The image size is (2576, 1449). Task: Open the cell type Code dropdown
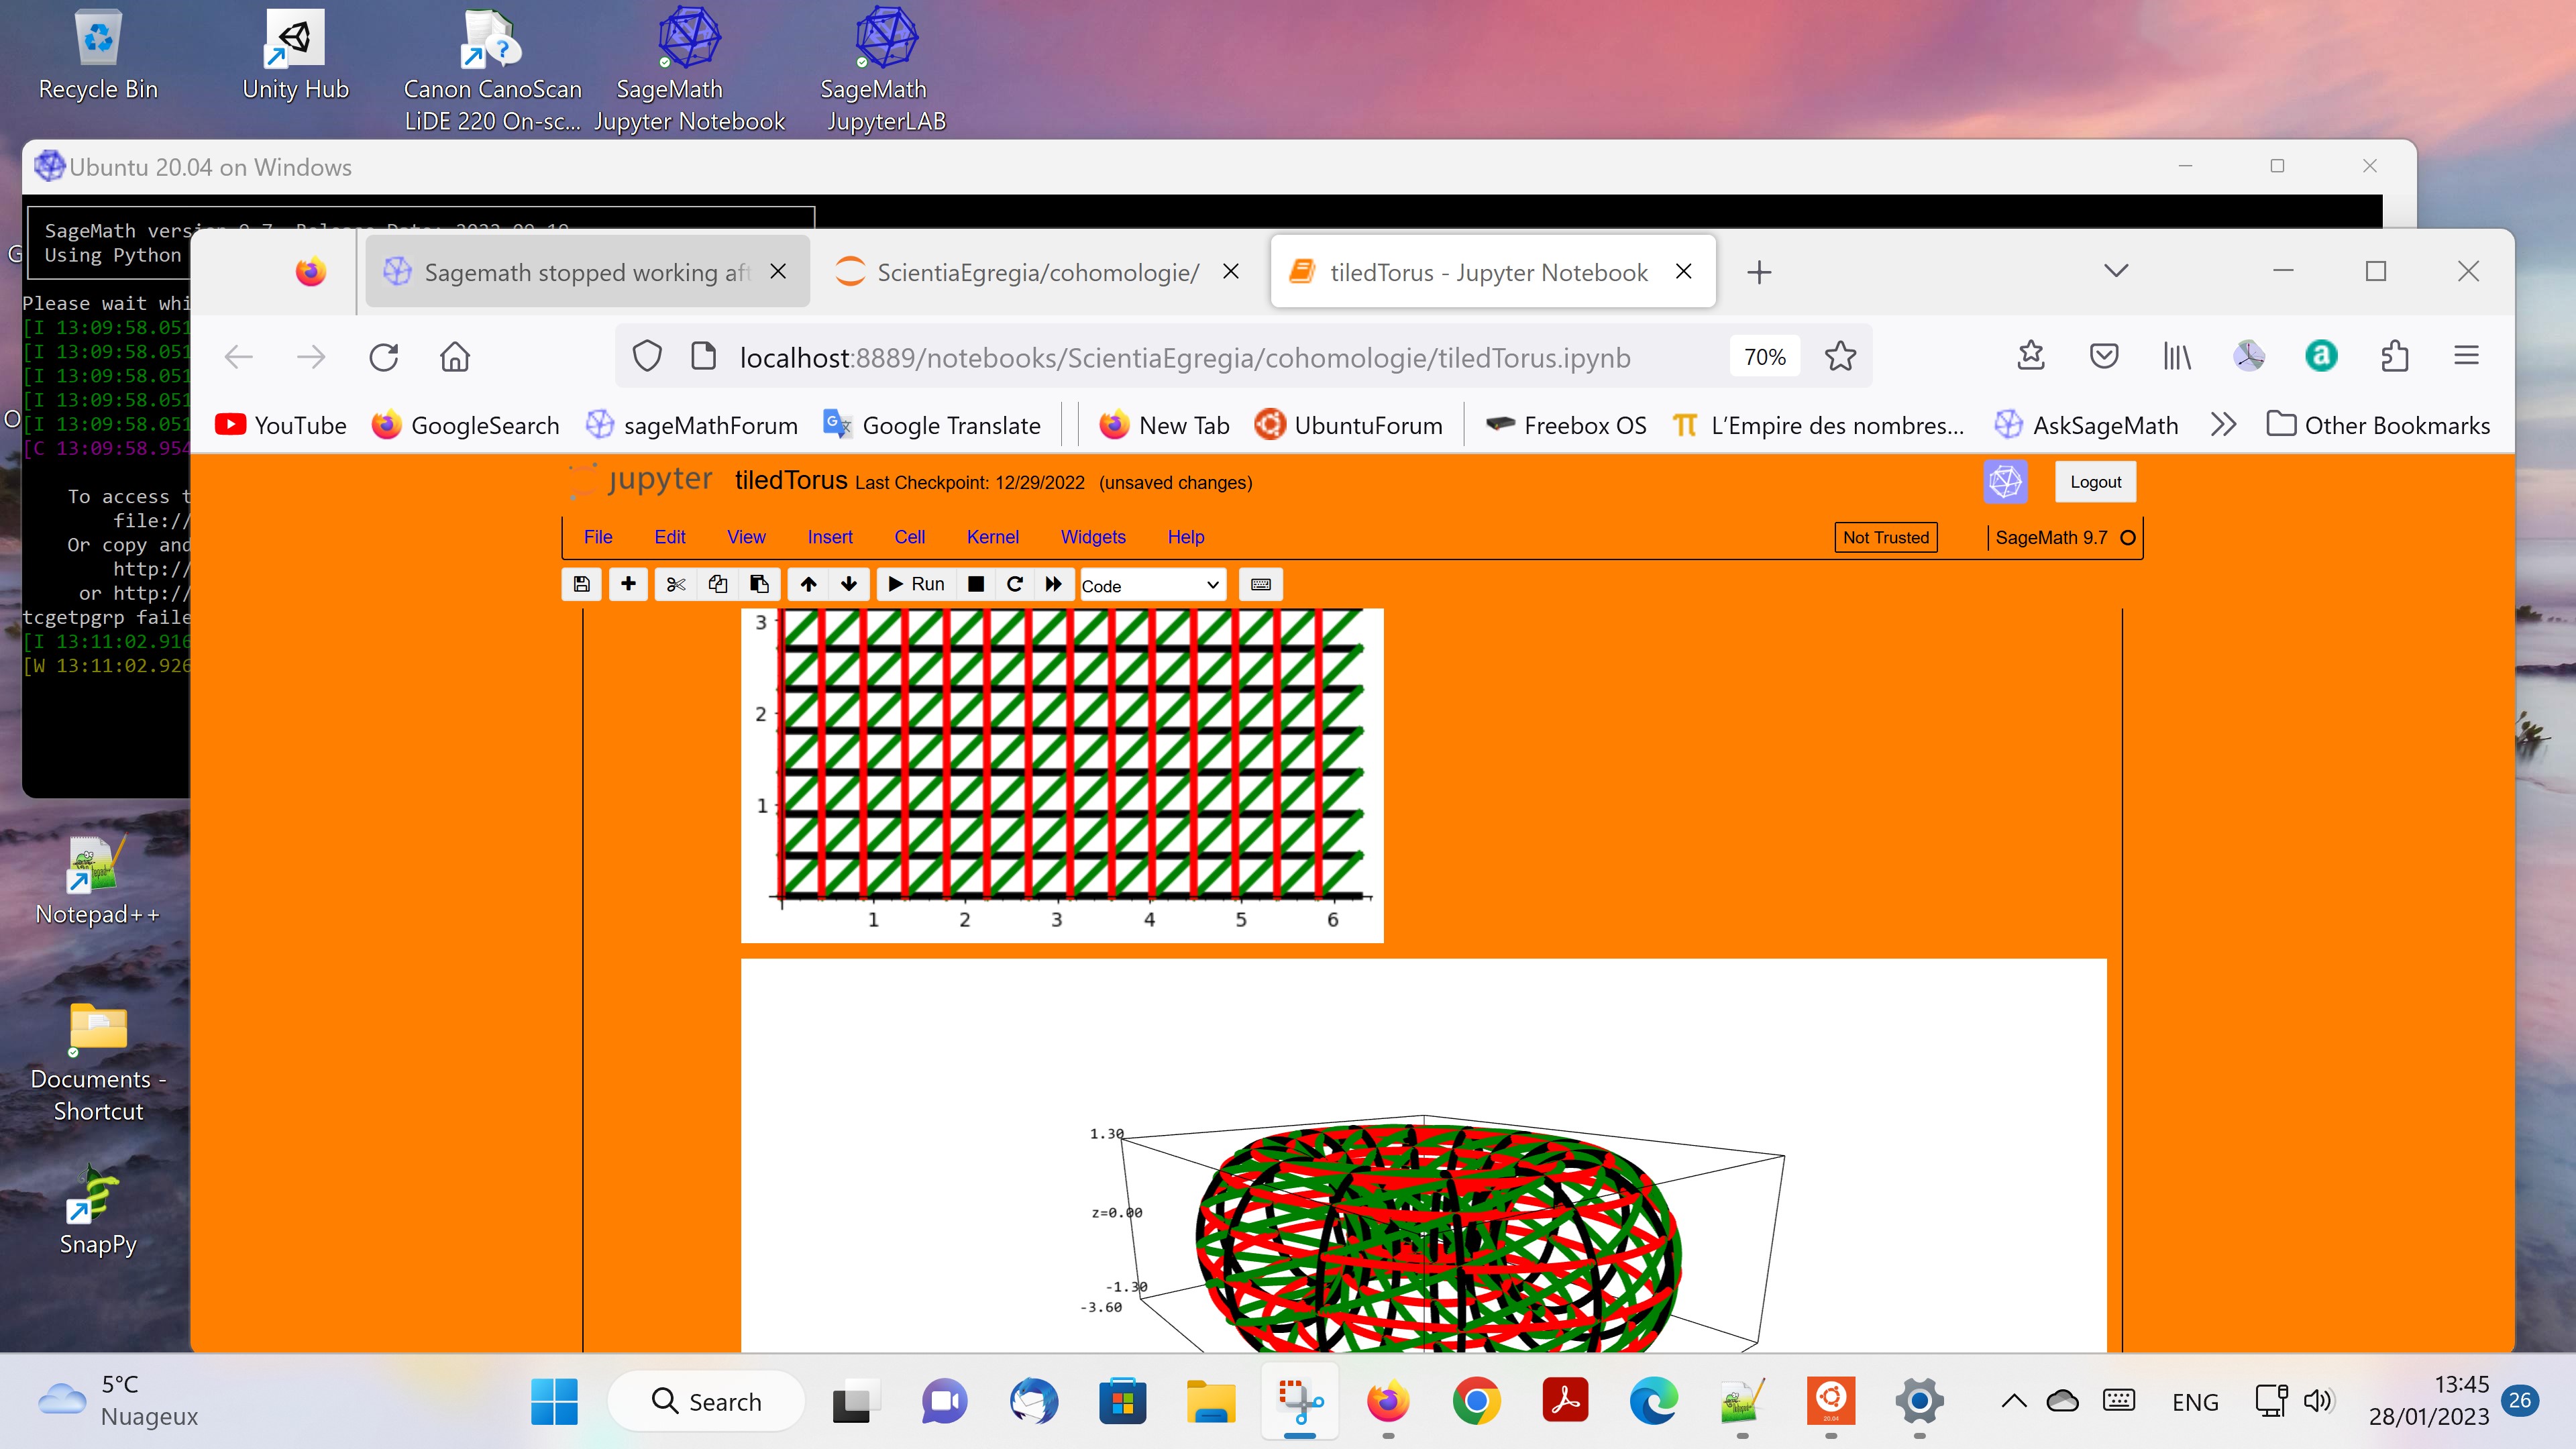[1151, 586]
